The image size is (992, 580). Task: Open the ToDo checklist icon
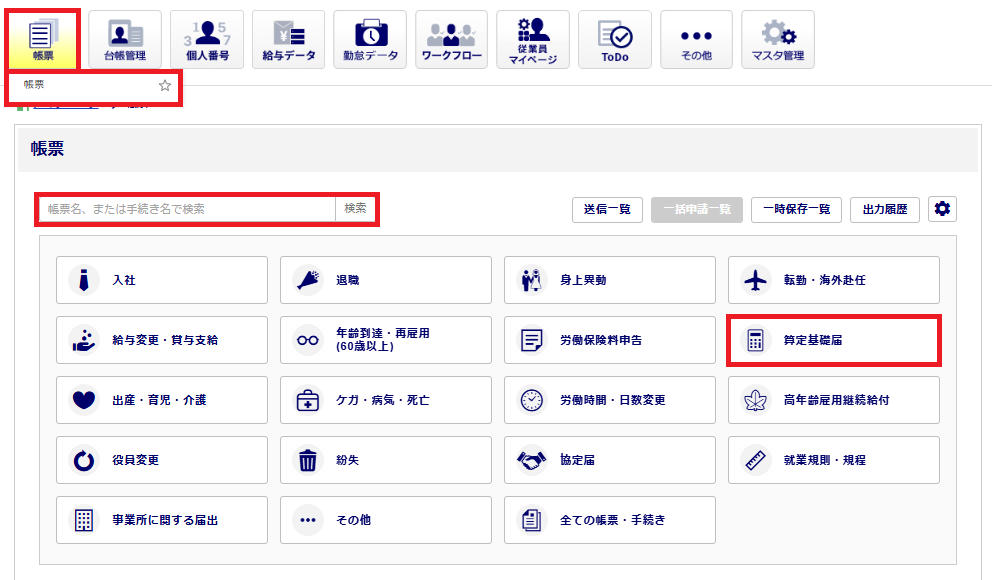[x=614, y=40]
